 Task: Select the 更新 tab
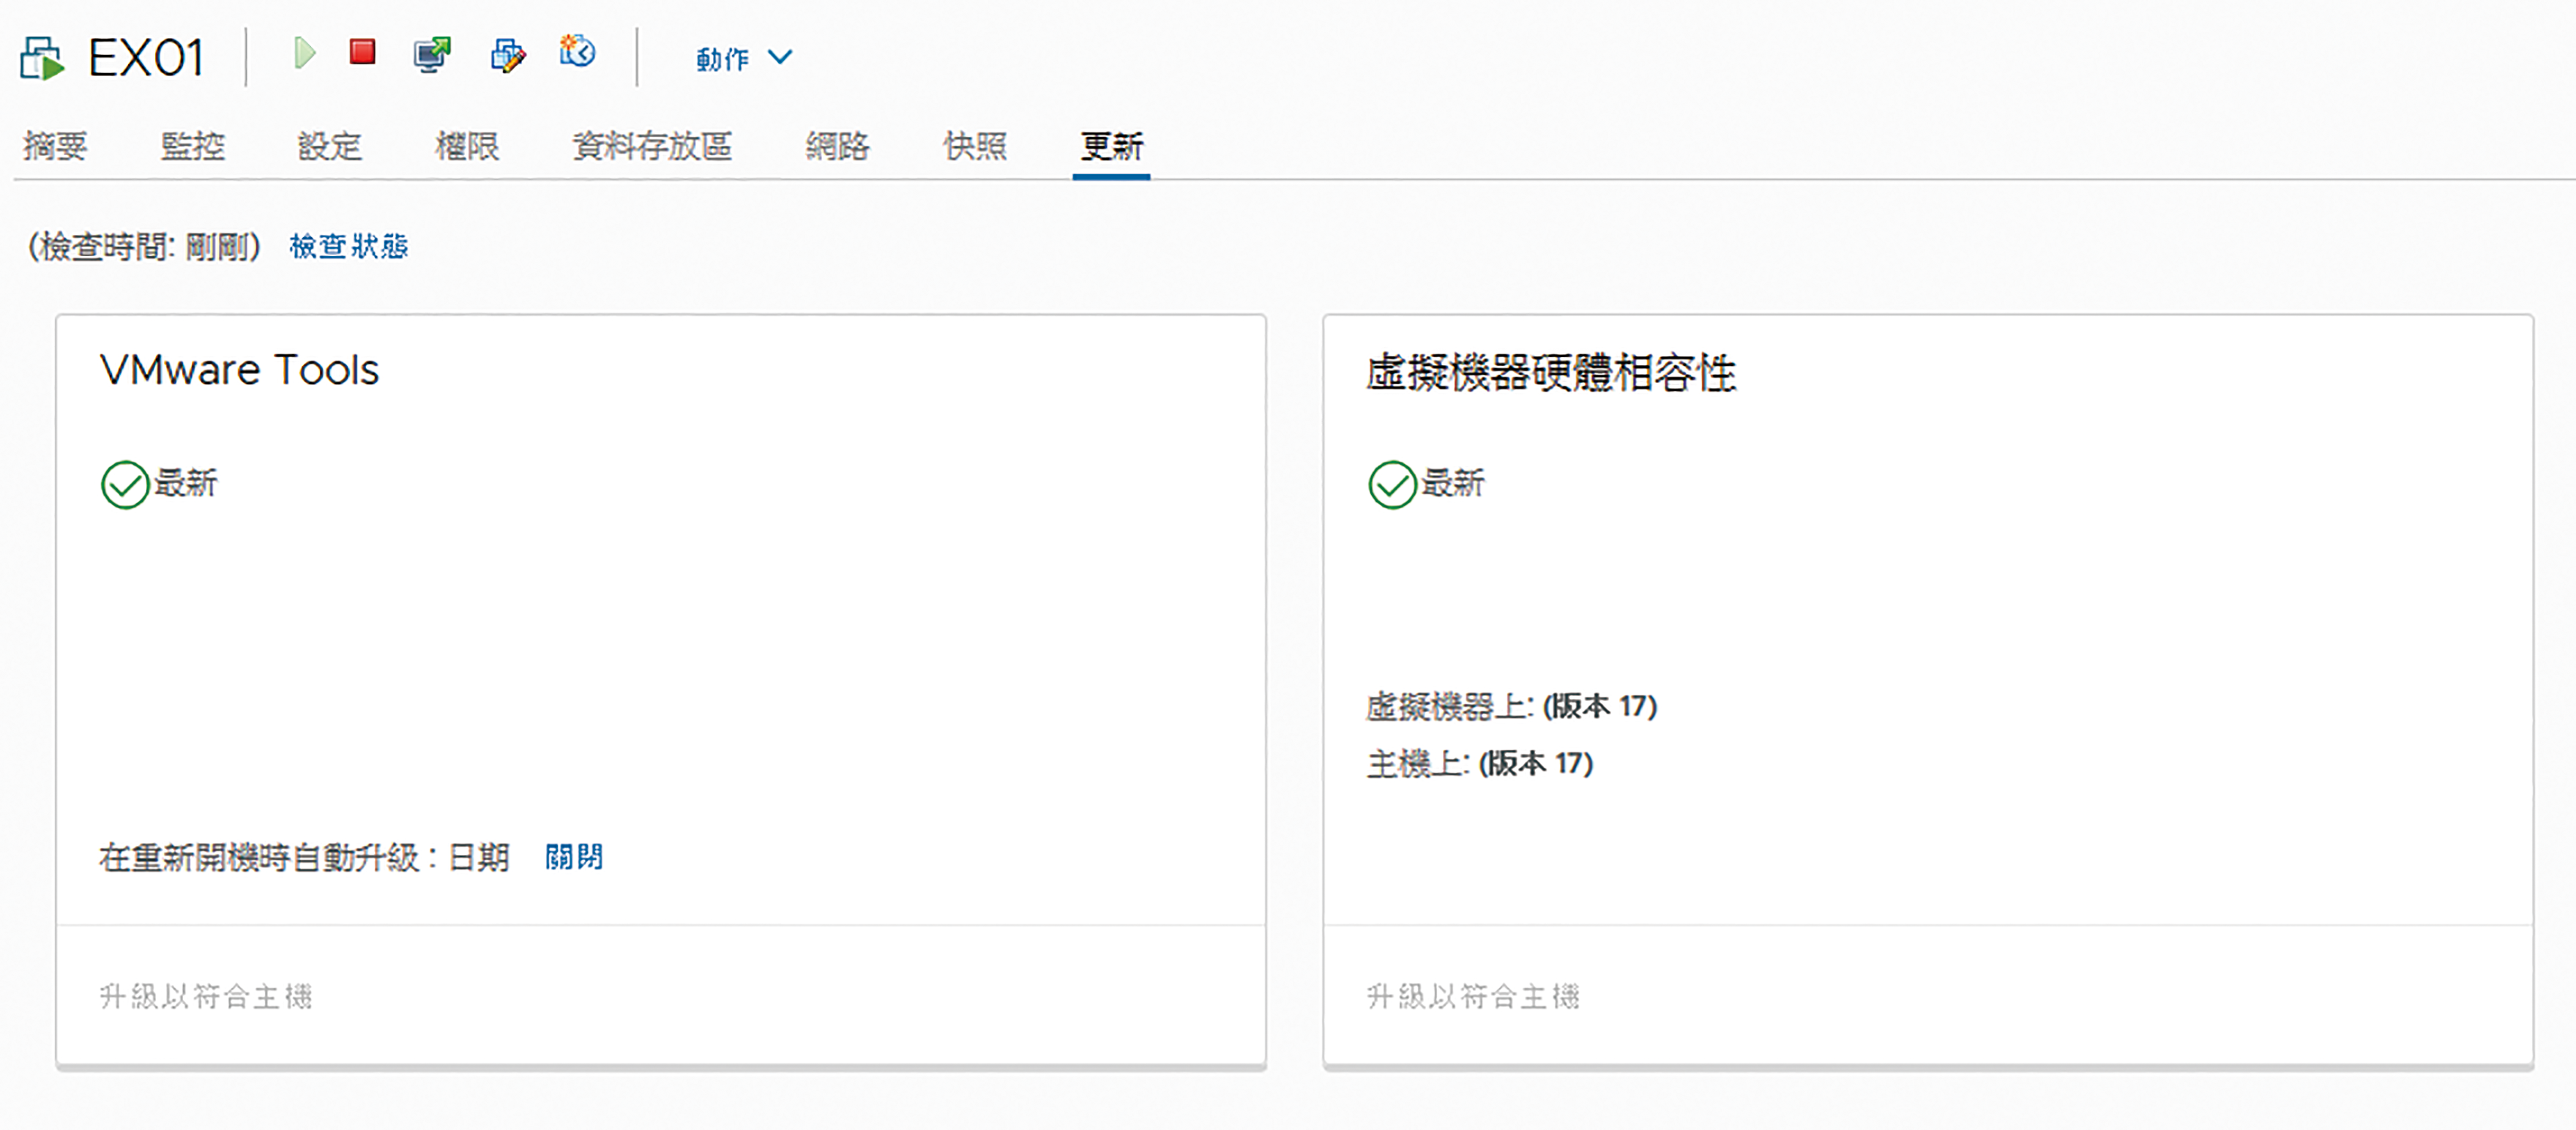click(x=1111, y=146)
